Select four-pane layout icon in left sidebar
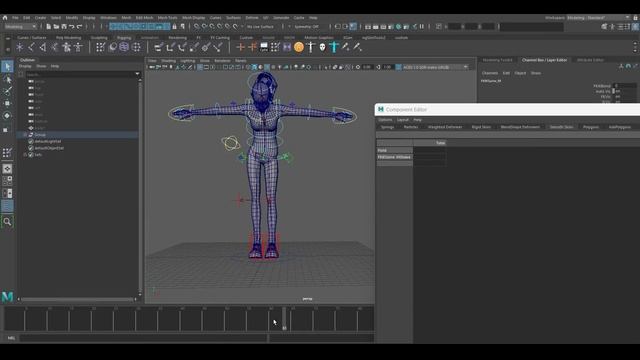The image size is (640, 360). 7,181
